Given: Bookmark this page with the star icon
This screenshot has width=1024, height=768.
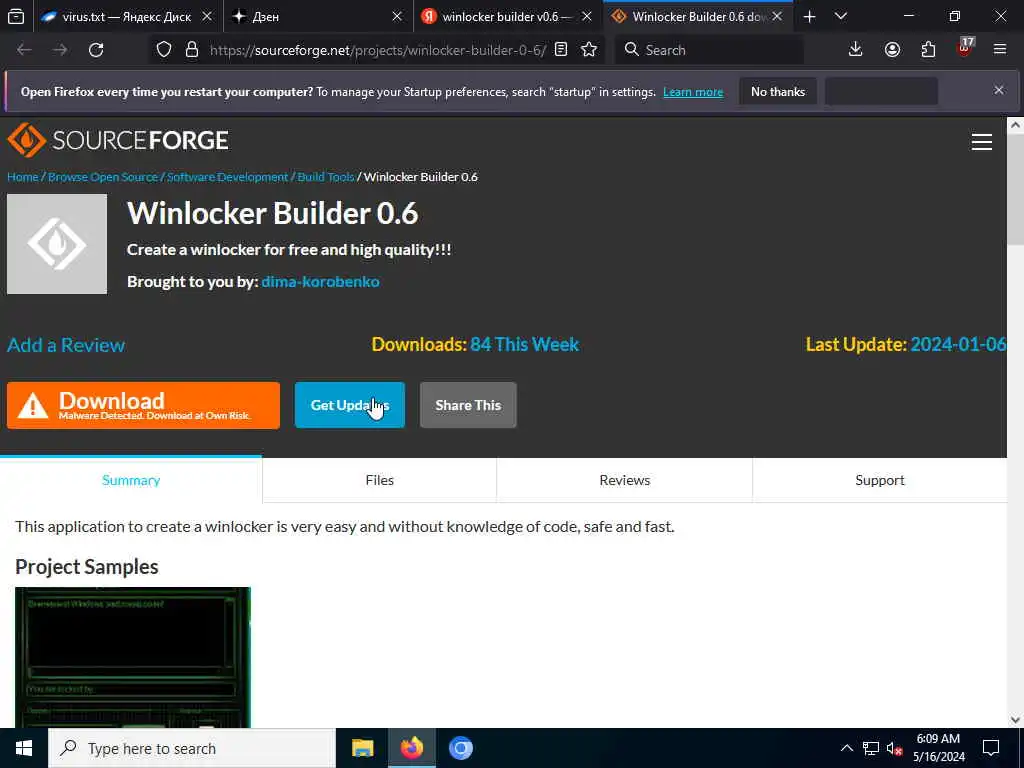Looking at the screenshot, I should pos(589,50).
